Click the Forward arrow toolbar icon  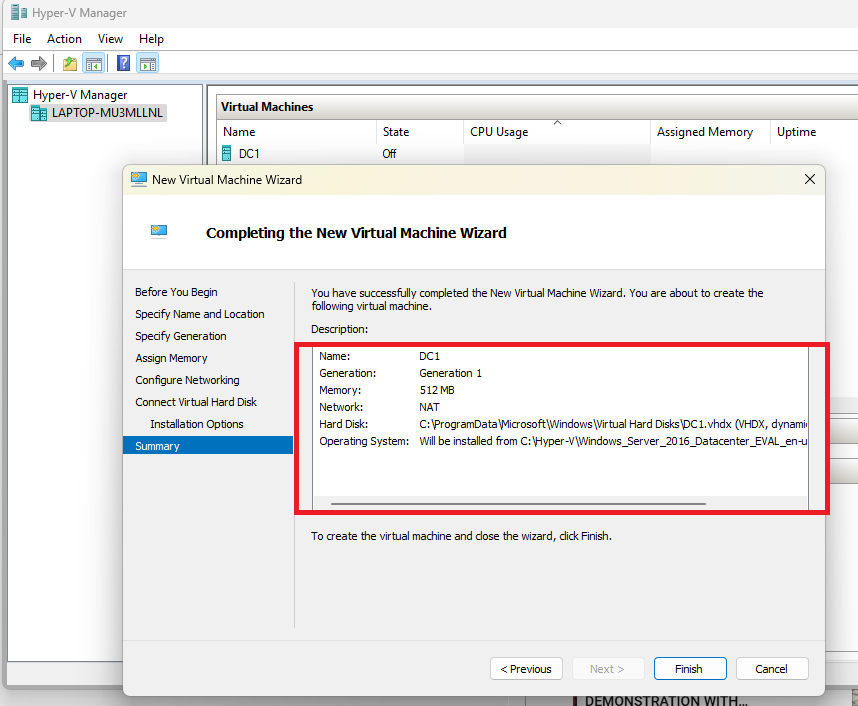tap(39, 63)
